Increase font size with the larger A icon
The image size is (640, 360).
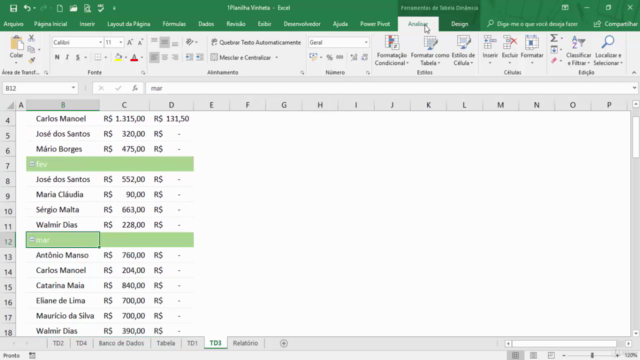pos(130,42)
